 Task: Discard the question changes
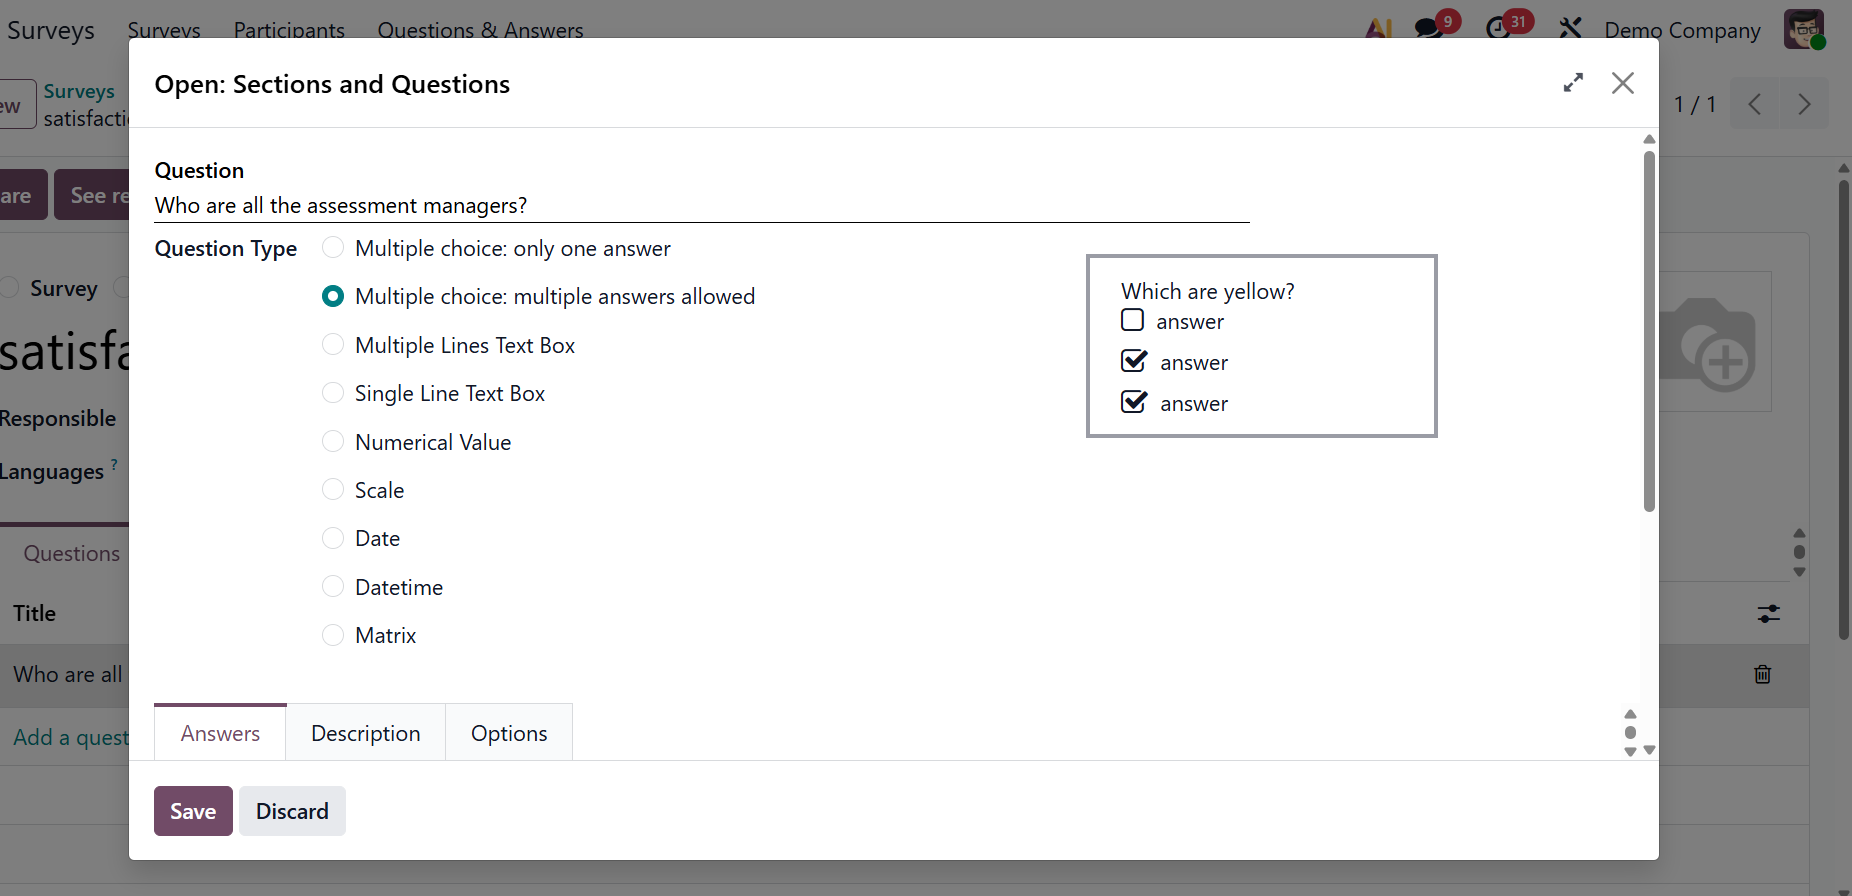click(292, 811)
